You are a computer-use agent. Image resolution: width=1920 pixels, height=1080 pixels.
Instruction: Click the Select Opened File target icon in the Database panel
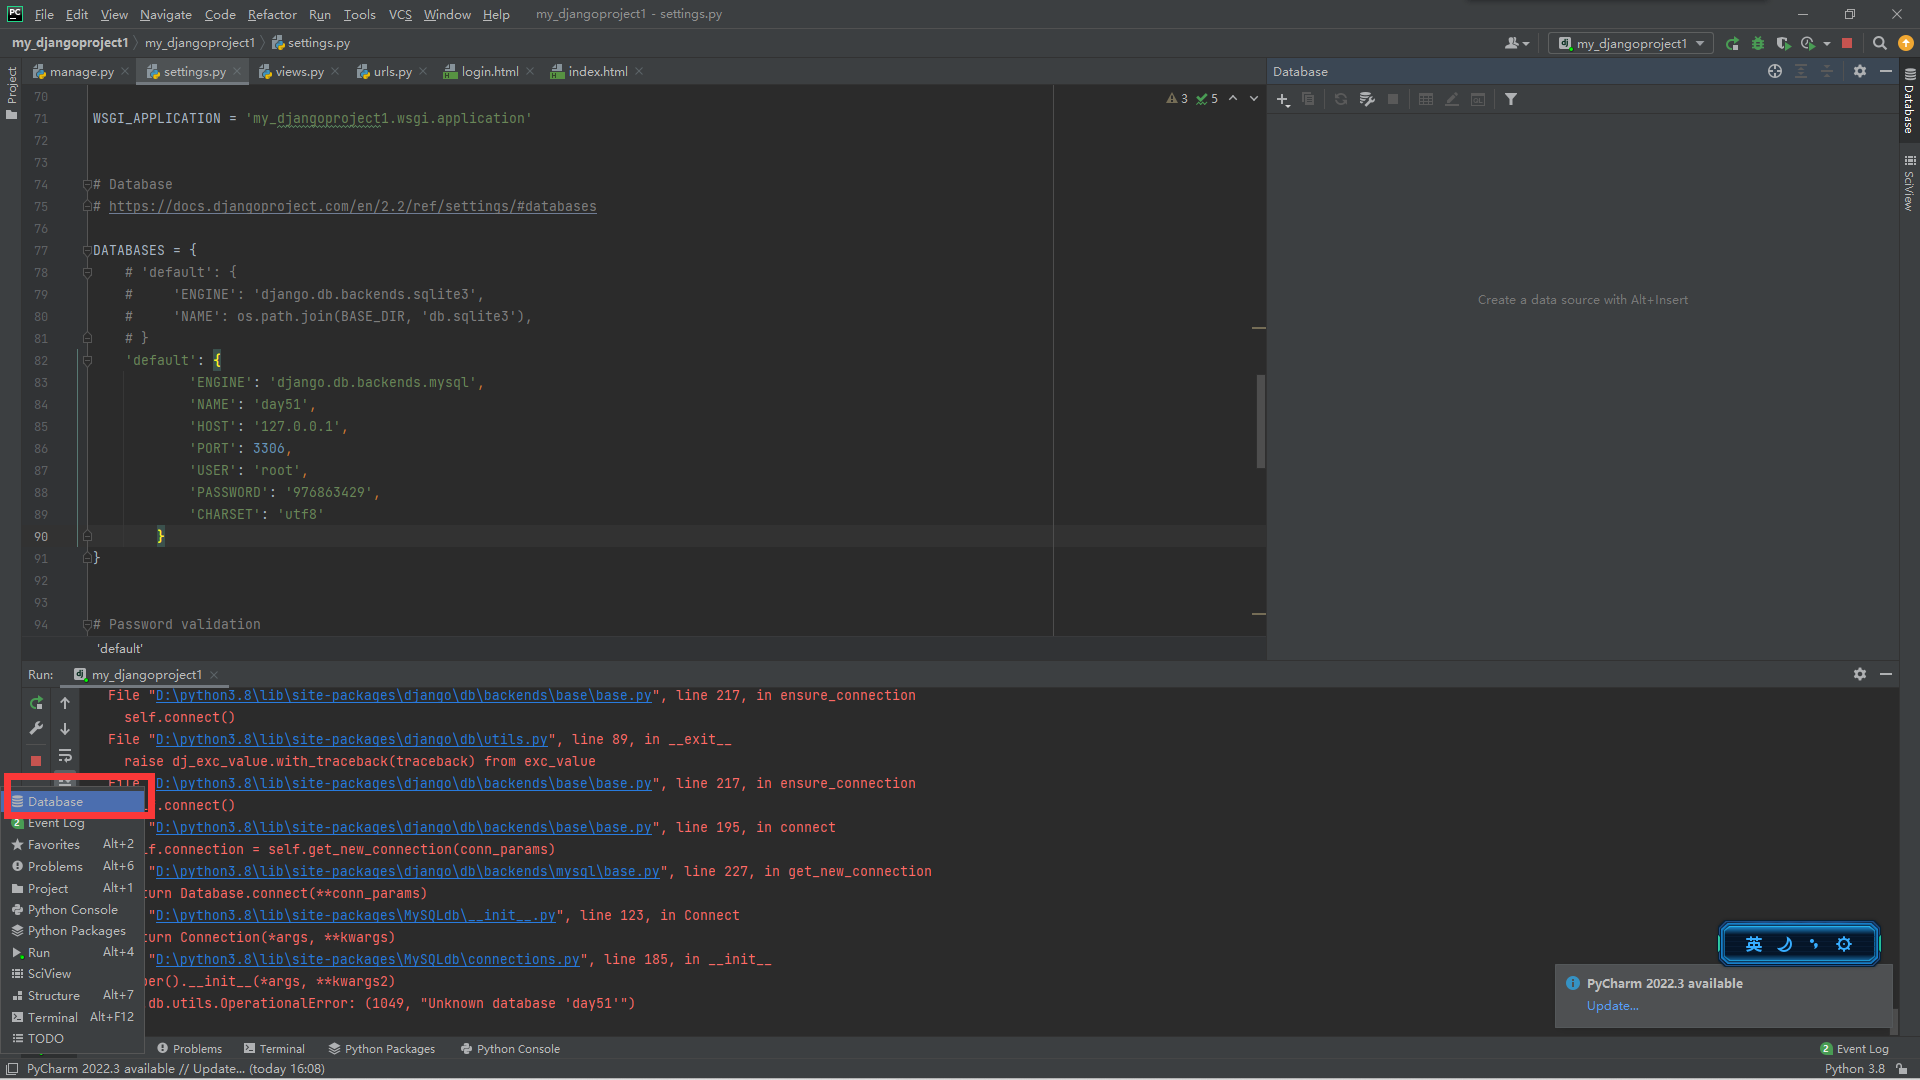[1775, 71]
